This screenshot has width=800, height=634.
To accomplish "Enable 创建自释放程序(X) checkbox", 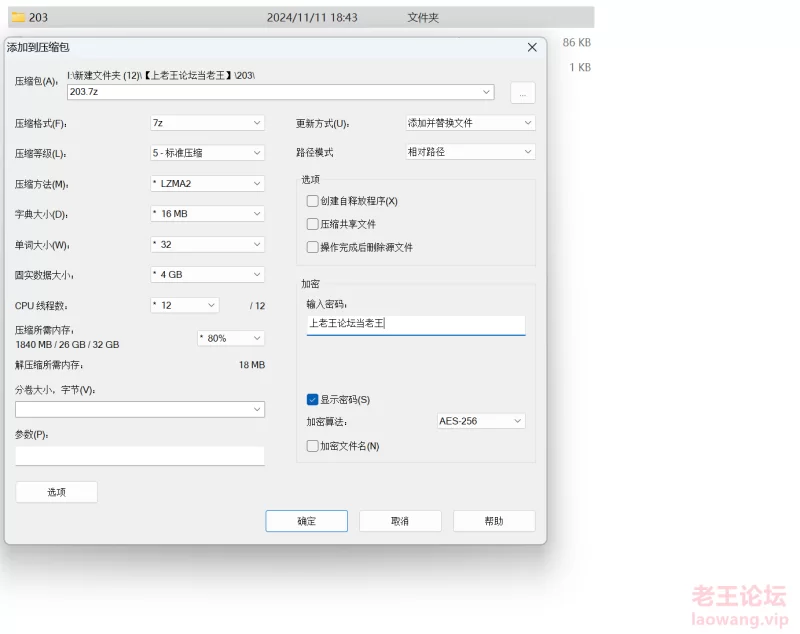I will [x=312, y=201].
